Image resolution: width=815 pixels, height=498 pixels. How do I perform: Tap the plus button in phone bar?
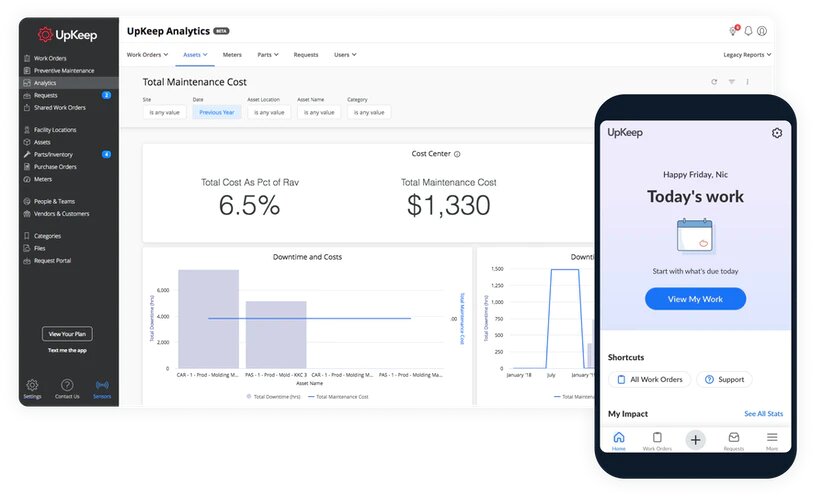point(695,440)
